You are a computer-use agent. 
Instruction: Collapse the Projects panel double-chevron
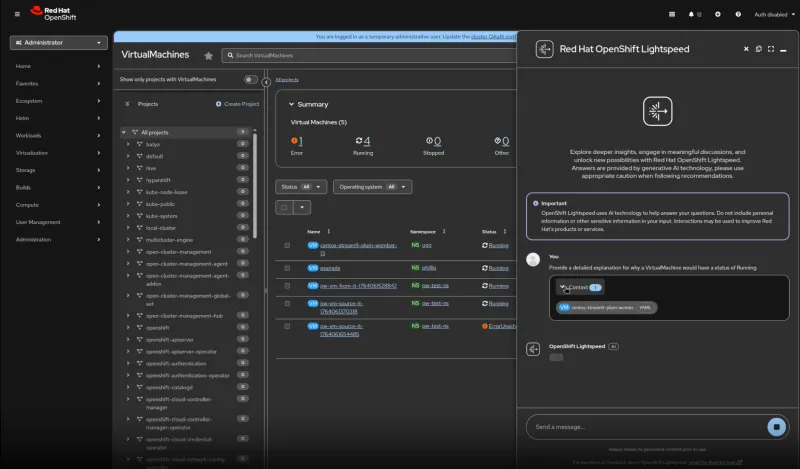pos(127,104)
